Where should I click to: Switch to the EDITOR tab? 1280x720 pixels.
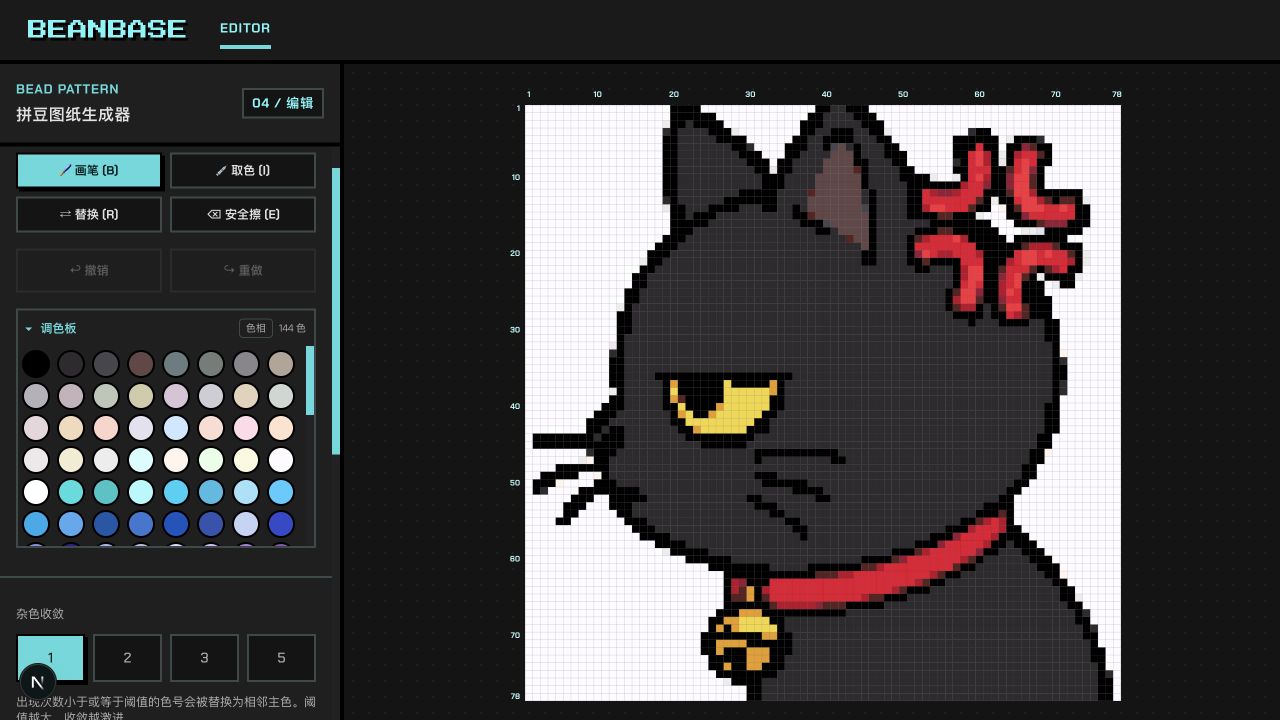(245, 28)
